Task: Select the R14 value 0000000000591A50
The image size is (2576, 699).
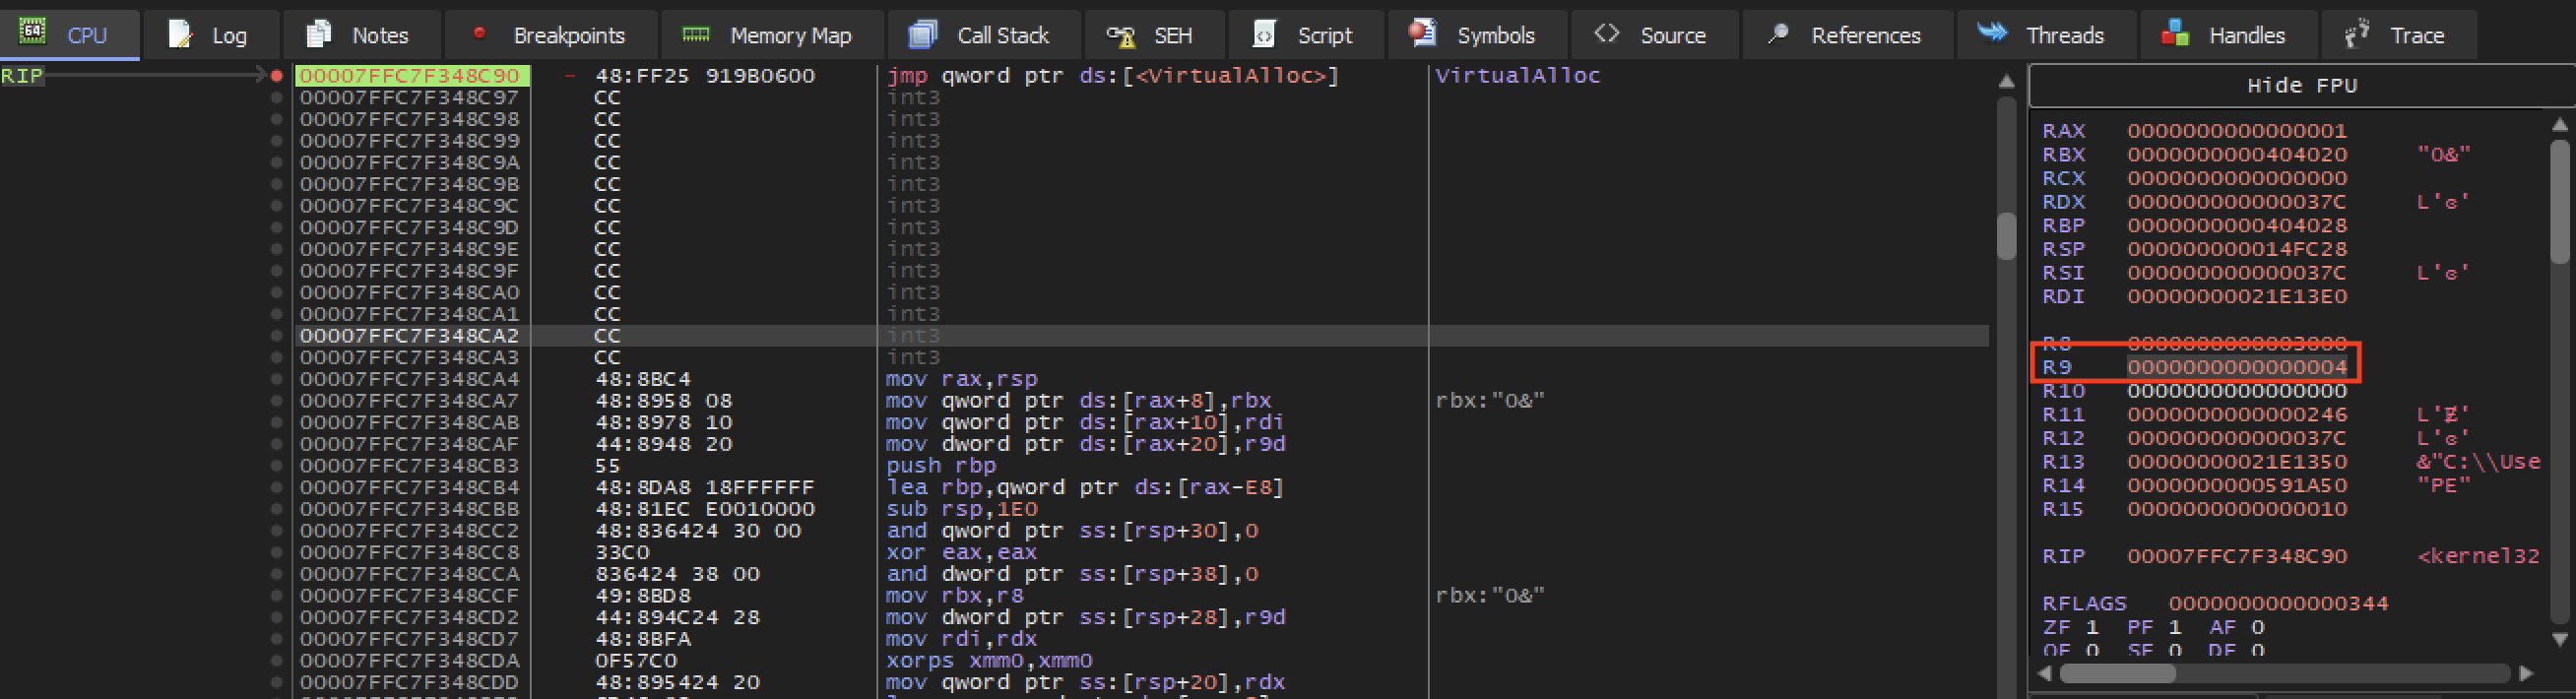Action: tap(2236, 486)
